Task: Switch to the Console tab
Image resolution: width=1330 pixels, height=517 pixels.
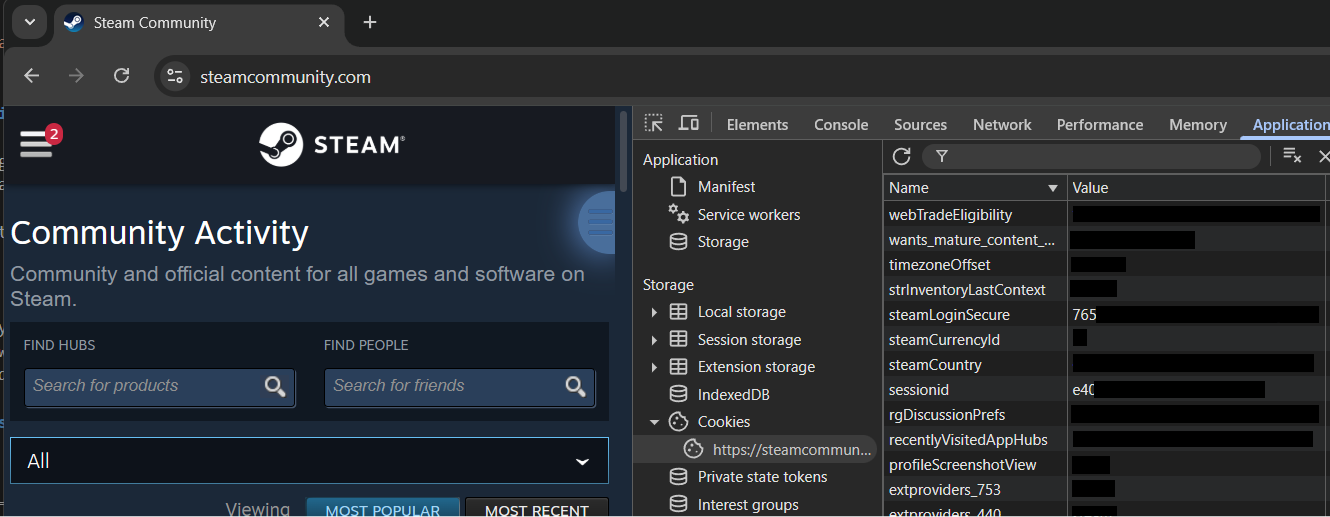Action: [x=841, y=125]
